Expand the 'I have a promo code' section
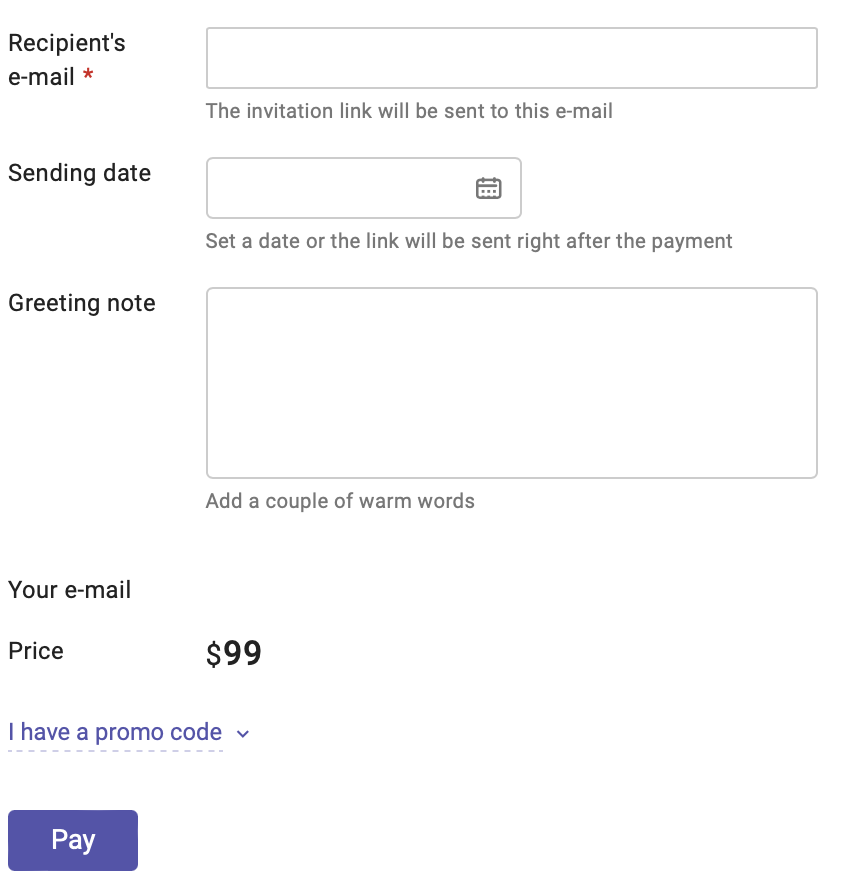This screenshot has width=850, height=886. [x=115, y=732]
